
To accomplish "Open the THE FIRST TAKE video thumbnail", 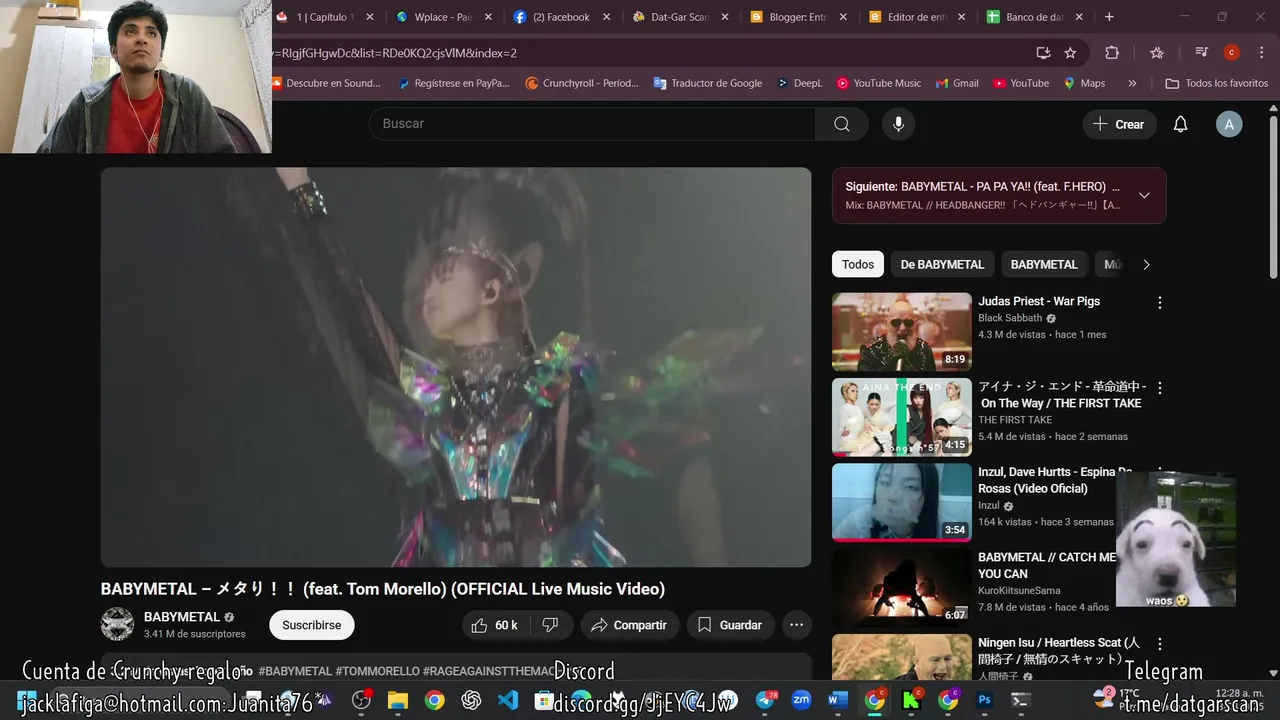I will coord(902,417).
